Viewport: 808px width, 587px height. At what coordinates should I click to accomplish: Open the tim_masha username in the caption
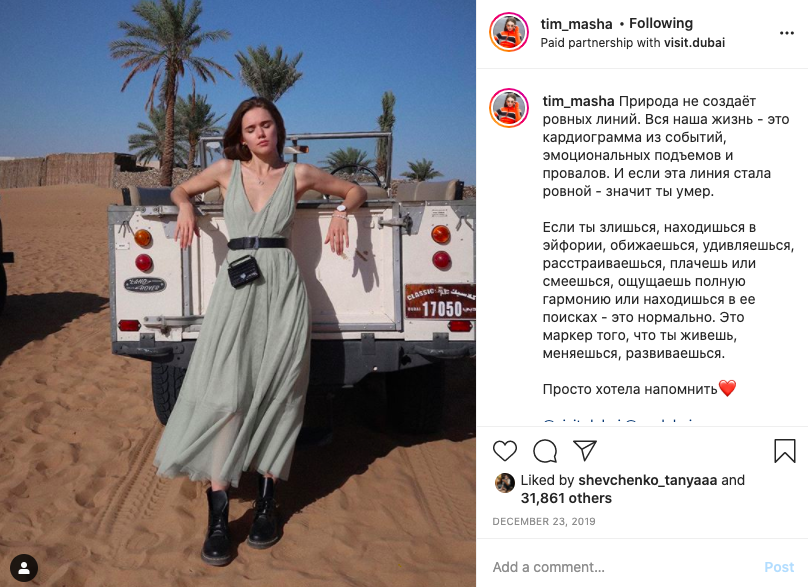pyautogui.click(x=578, y=102)
